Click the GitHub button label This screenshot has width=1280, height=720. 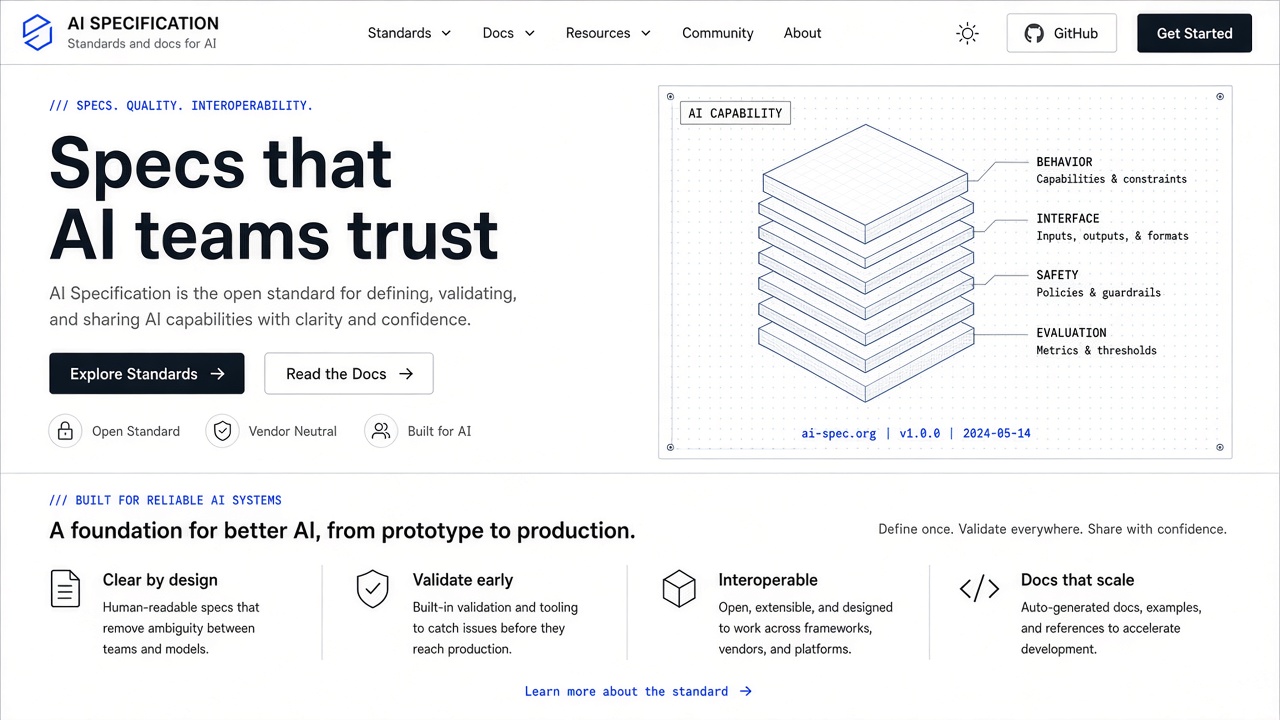coord(1076,33)
